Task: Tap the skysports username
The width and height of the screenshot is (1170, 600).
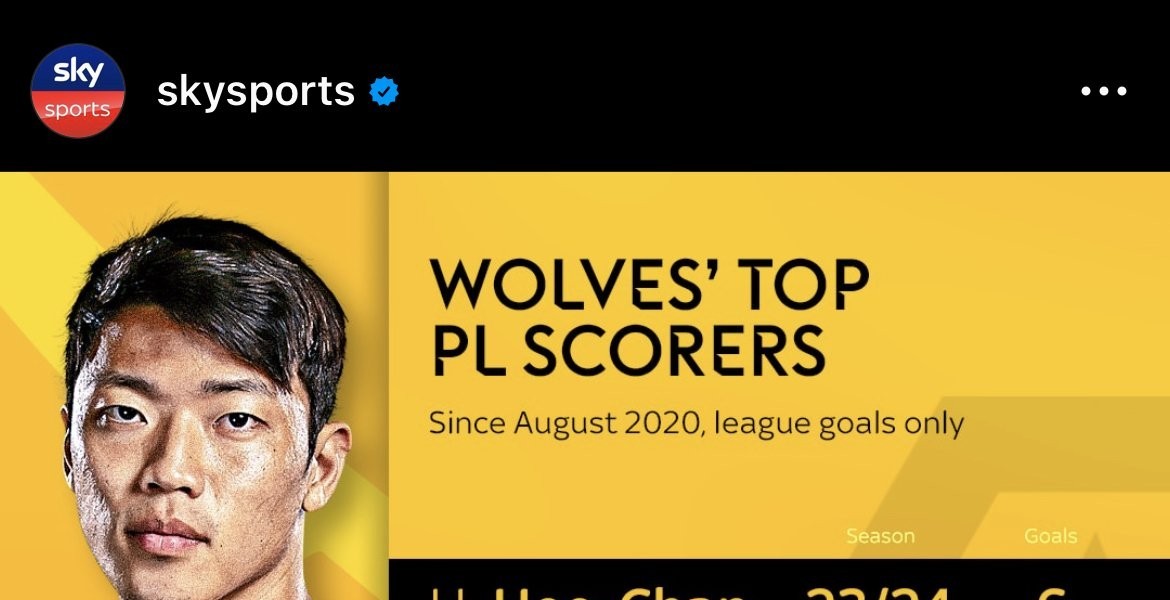Action: pyautogui.click(x=256, y=92)
